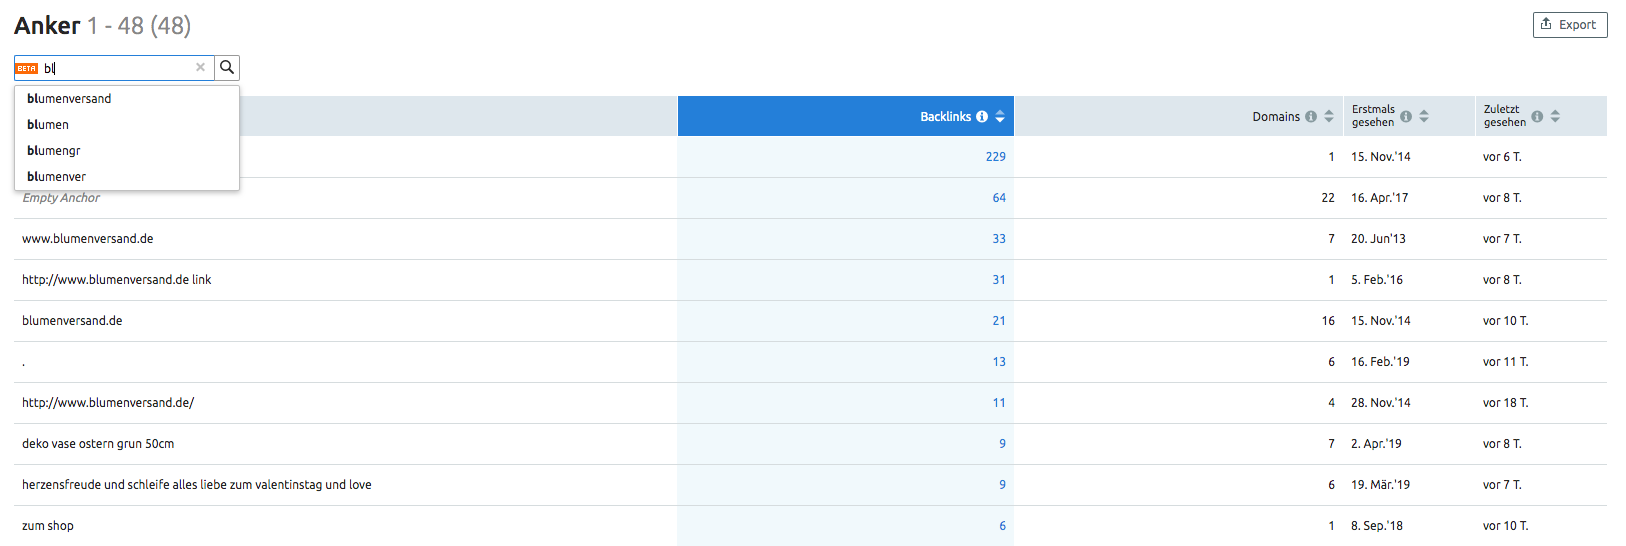The image size is (1626, 546).
Task: Click the 'http://www.blumenversand.de/' anchor text
Action: pos(108,403)
